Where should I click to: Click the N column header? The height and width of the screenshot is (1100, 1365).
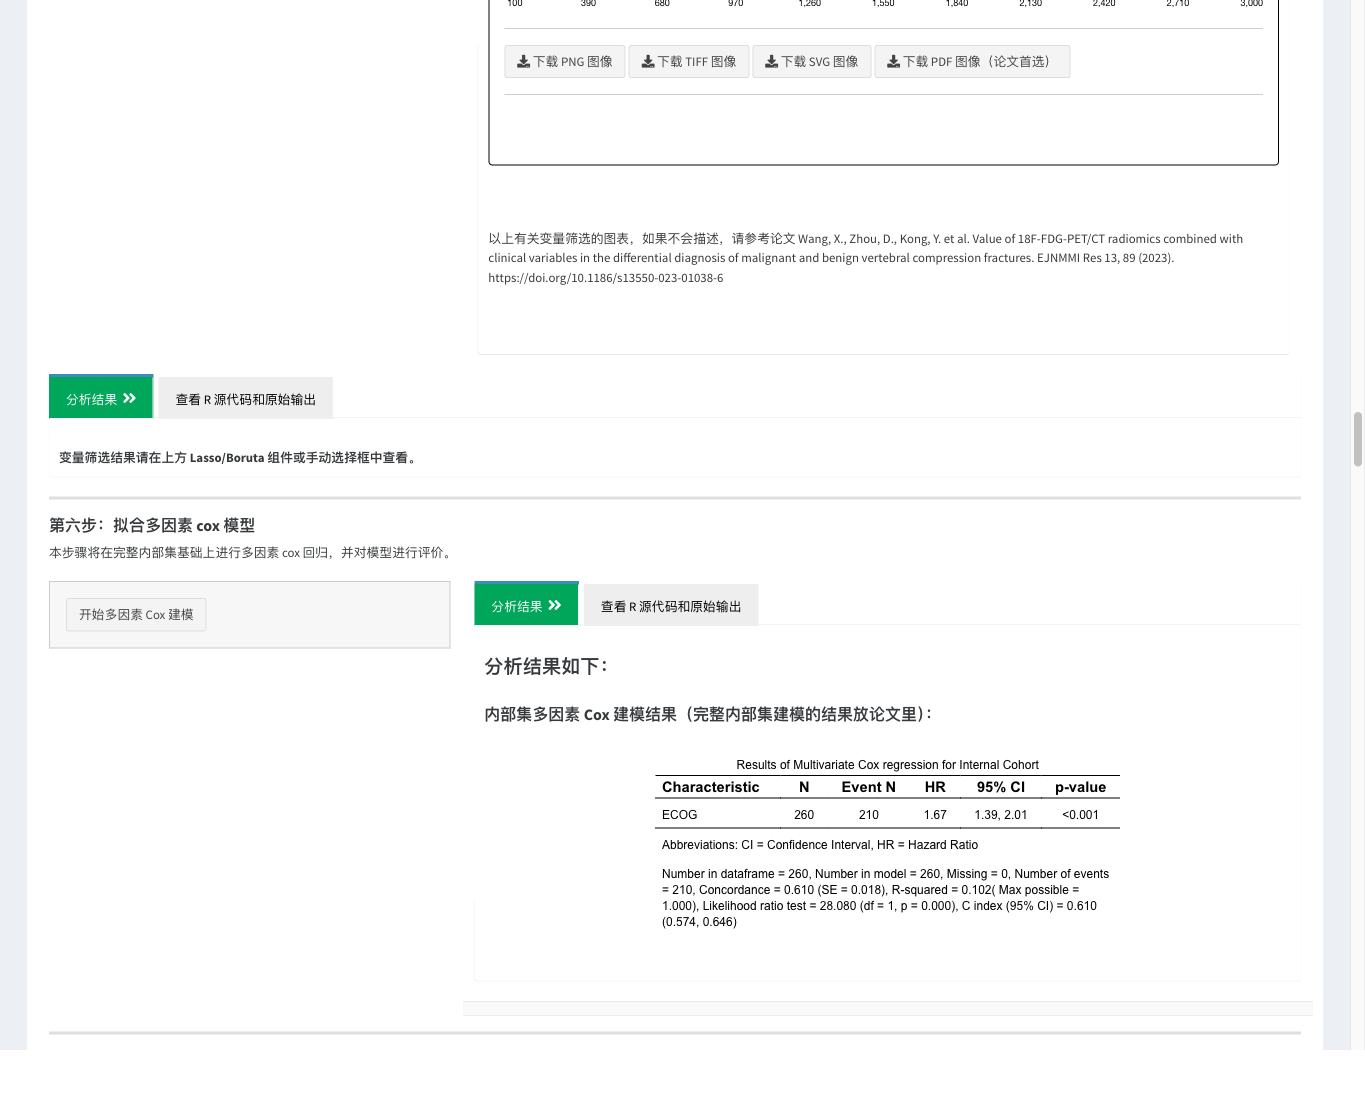click(804, 787)
